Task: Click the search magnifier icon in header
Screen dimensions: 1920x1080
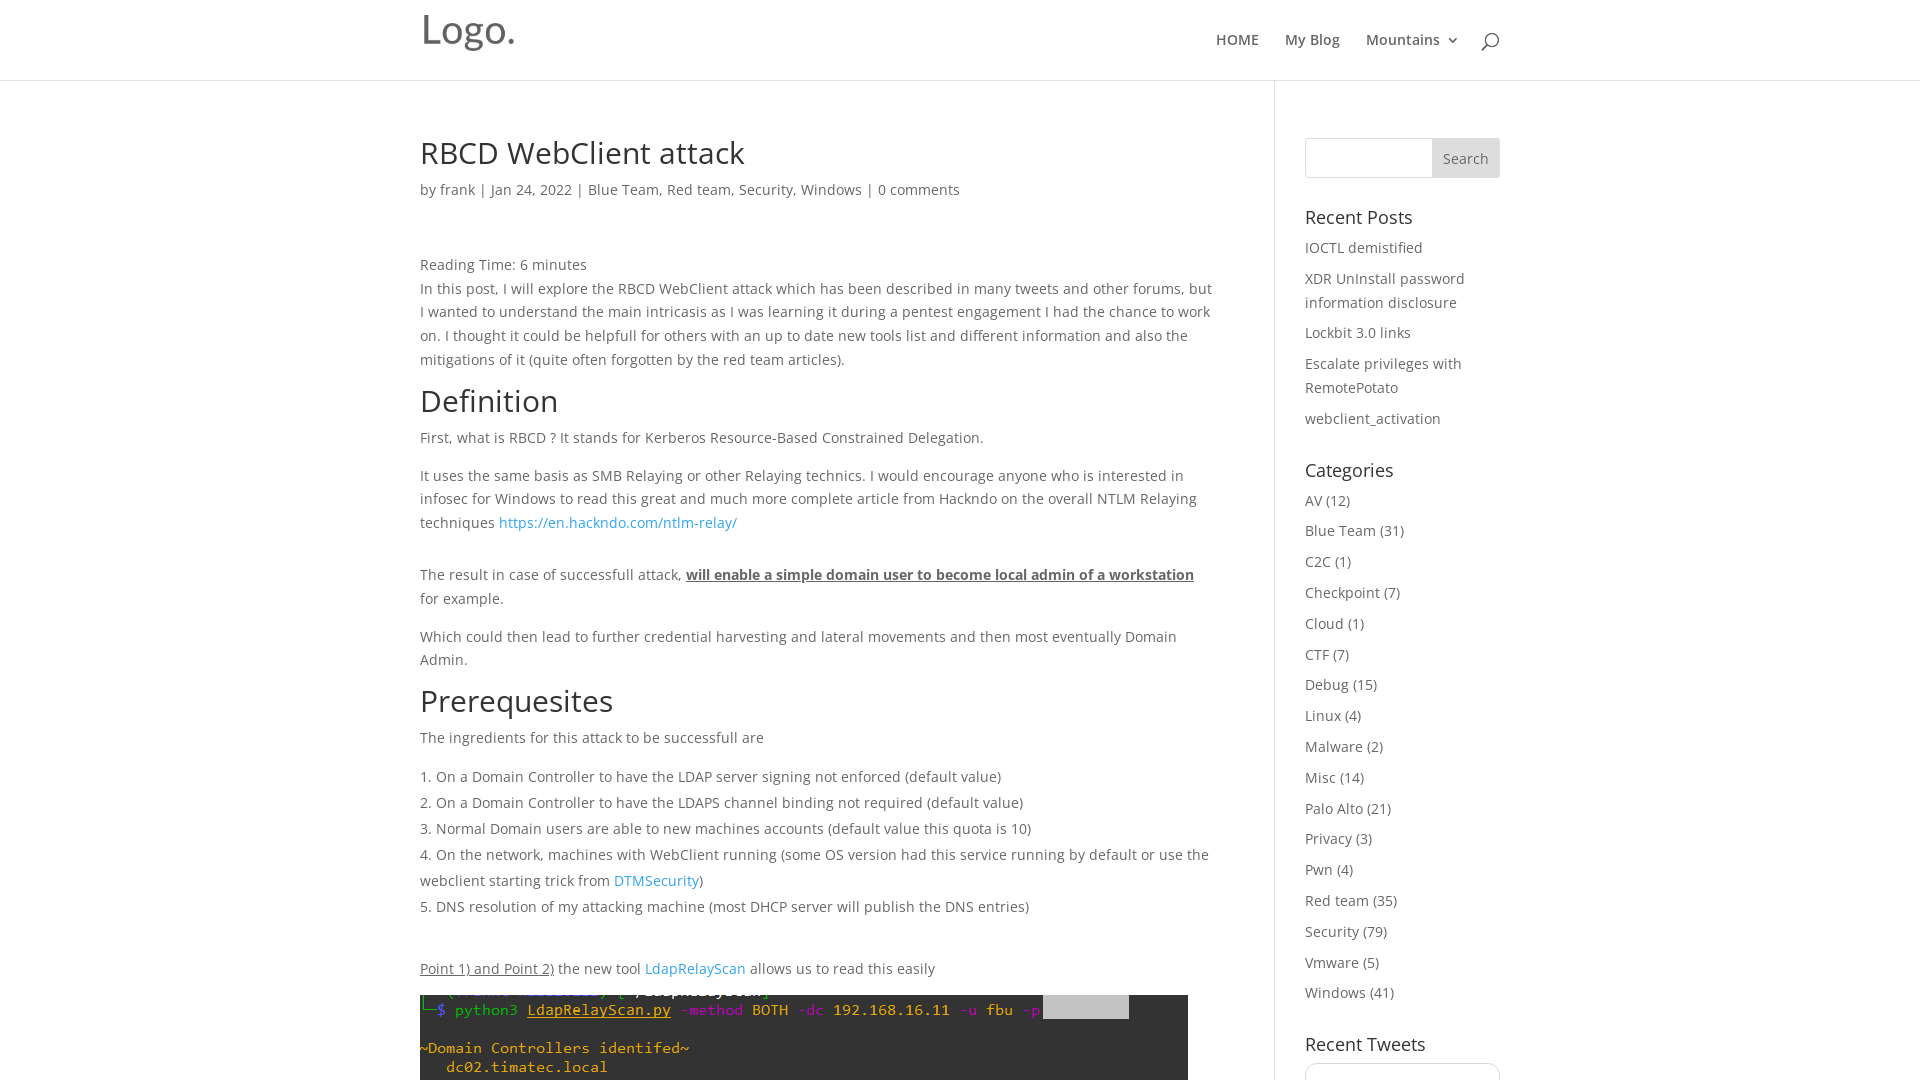Action: (x=1490, y=41)
